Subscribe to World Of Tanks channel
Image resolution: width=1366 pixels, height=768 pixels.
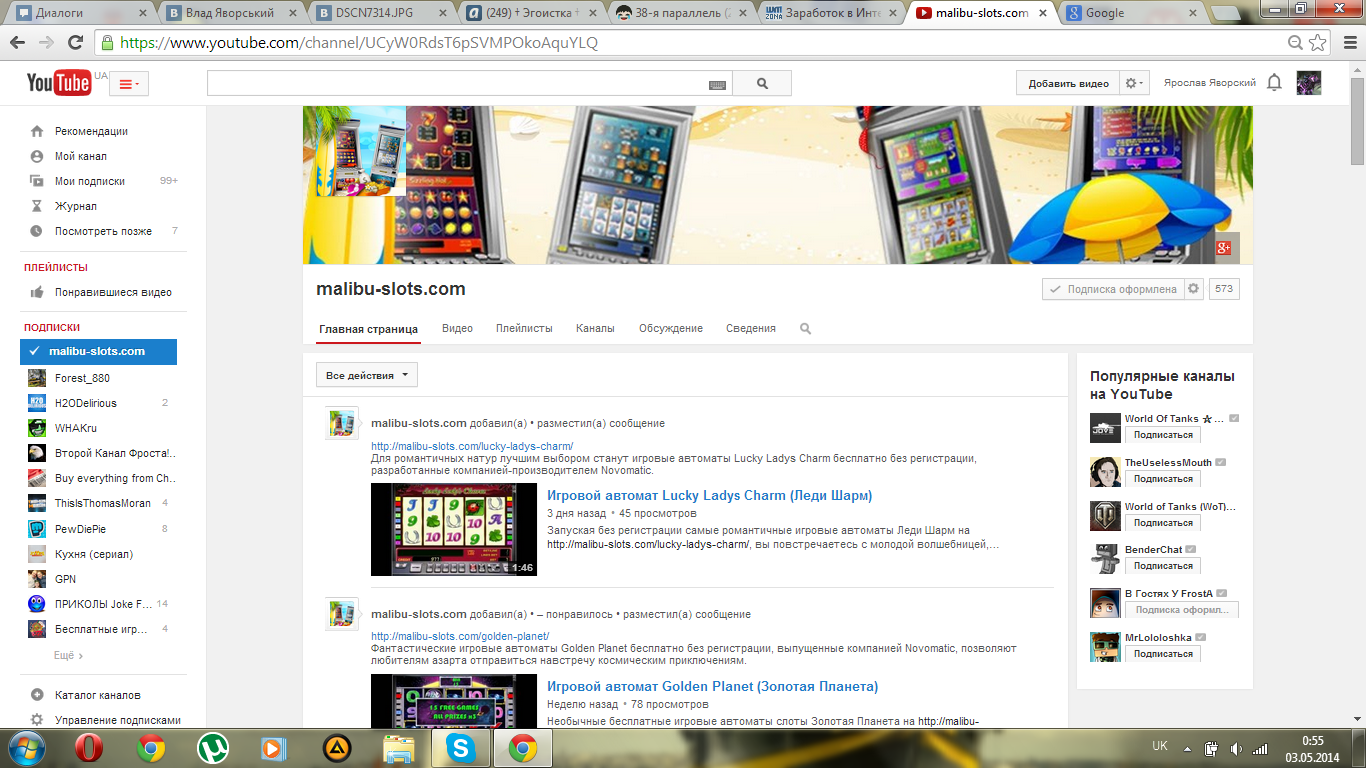(1162, 435)
